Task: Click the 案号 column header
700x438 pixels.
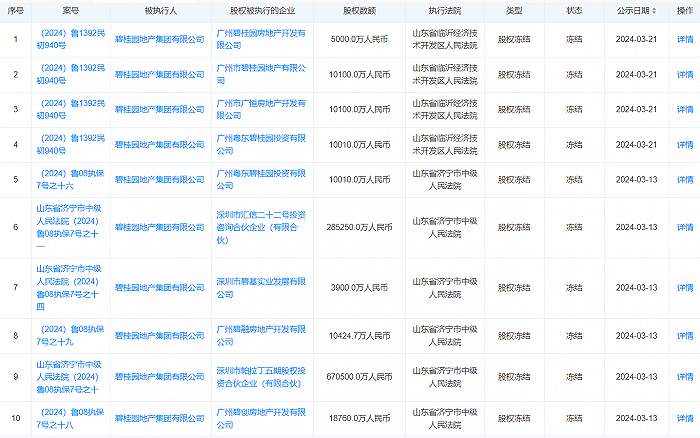Action: coord(71,11)
